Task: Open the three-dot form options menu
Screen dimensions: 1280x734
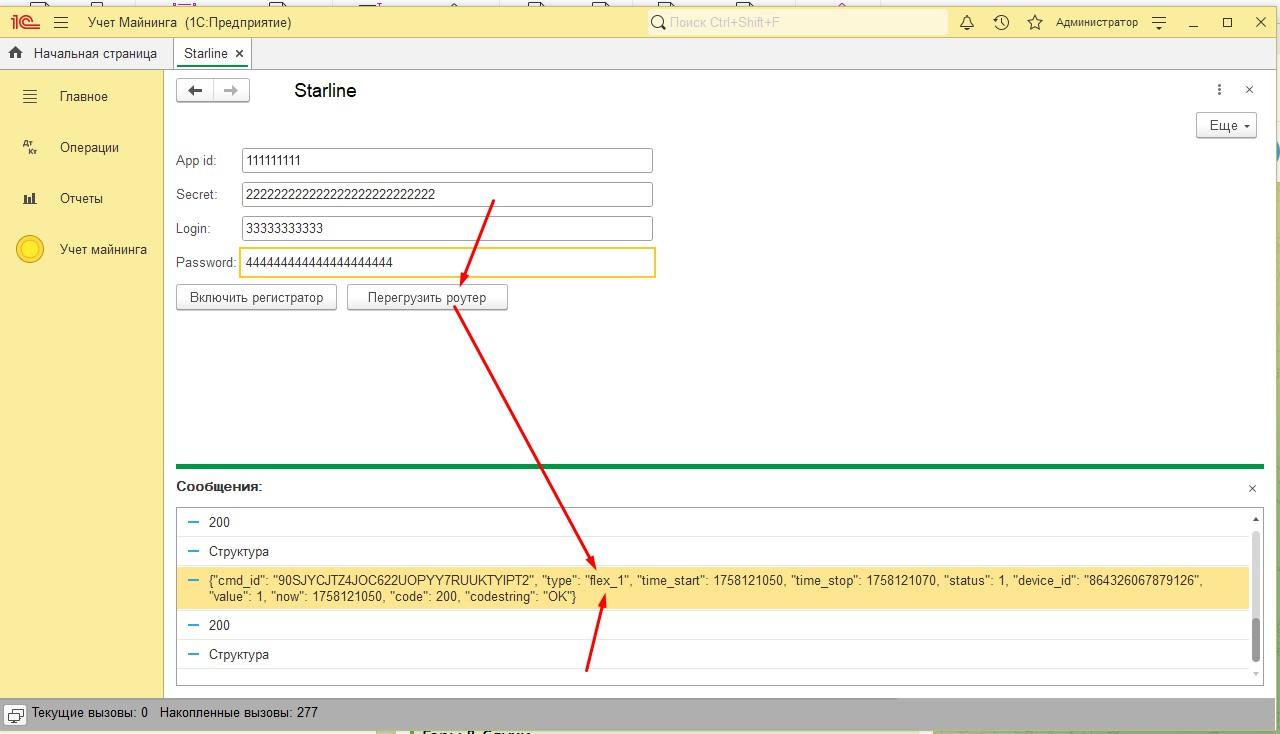Action: [x=1219, y=90]
